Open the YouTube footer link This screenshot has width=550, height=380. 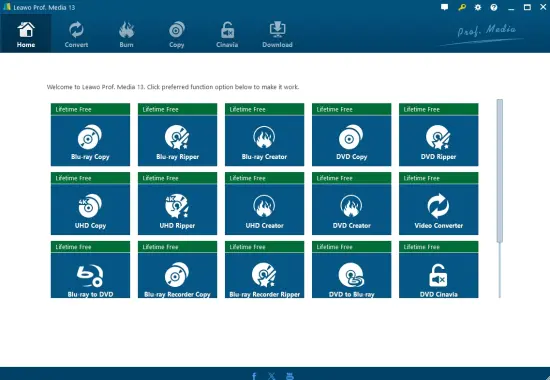coord(290,376)
